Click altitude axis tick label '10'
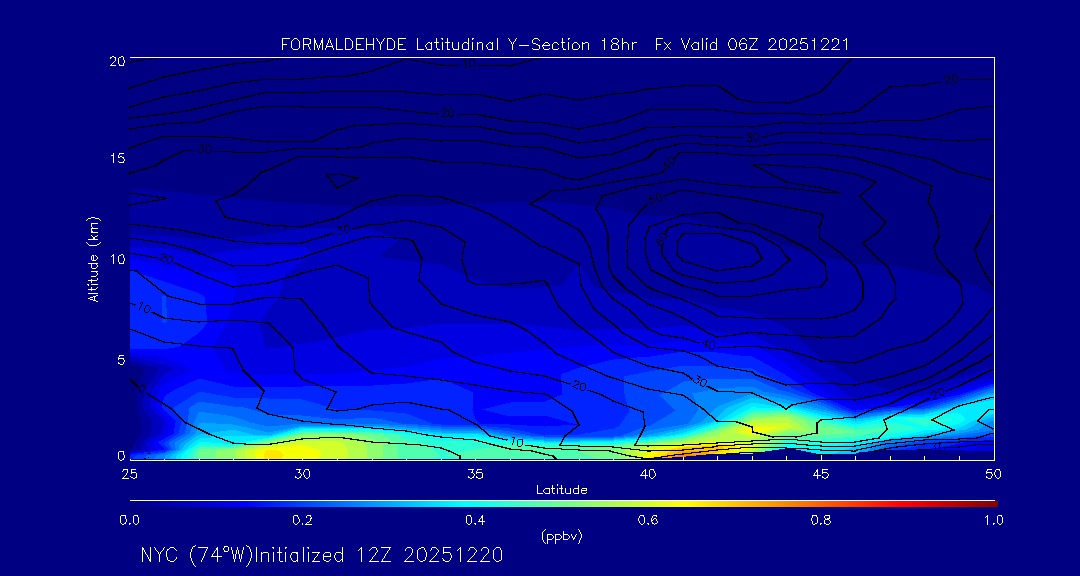The height and width of the screenshot is (576, 1080). (116, 259)
